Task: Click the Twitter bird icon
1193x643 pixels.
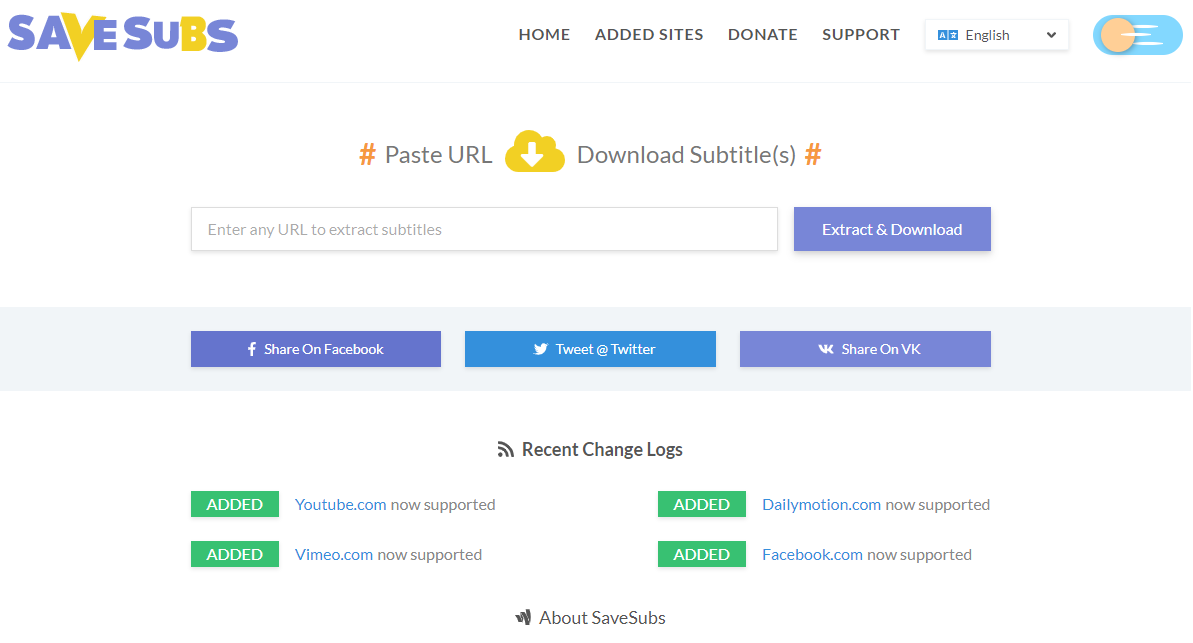Action: tap(540, 349)
